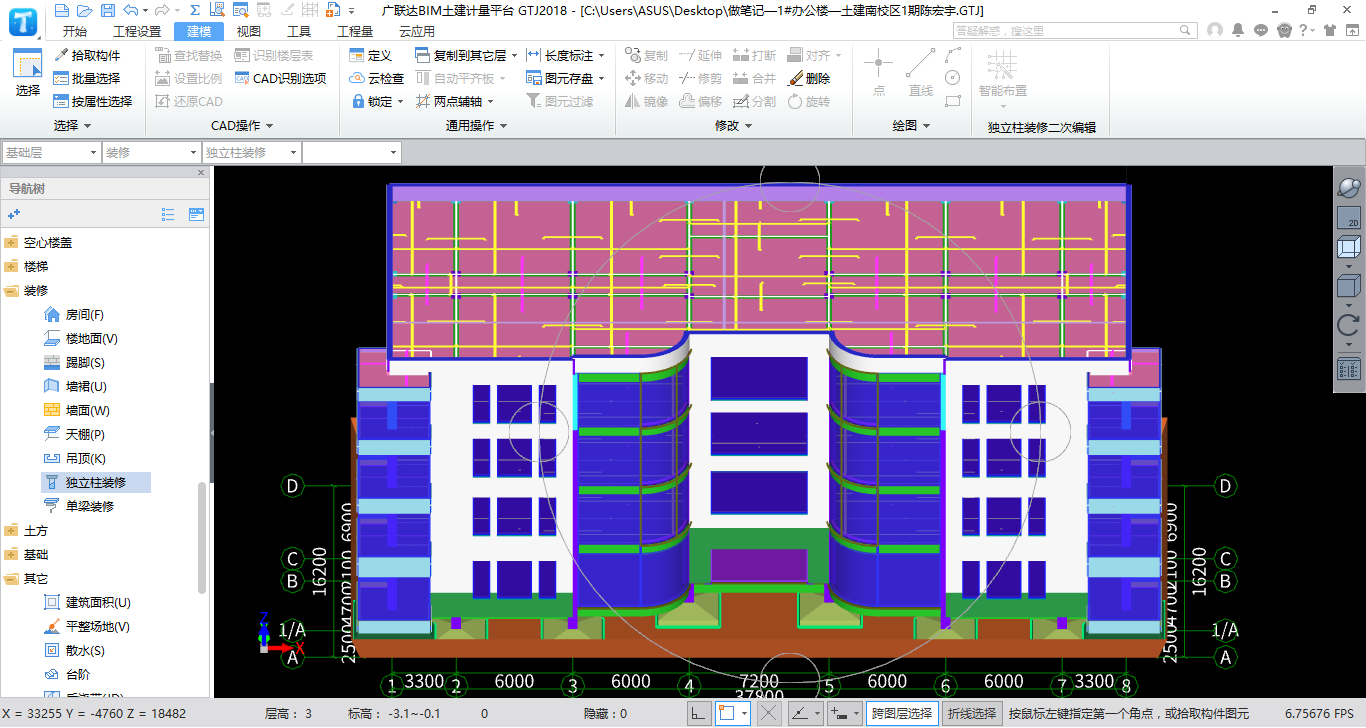Open the help question mark menu
This screenshot has width=1366, height=728.
coord(1306,30)
